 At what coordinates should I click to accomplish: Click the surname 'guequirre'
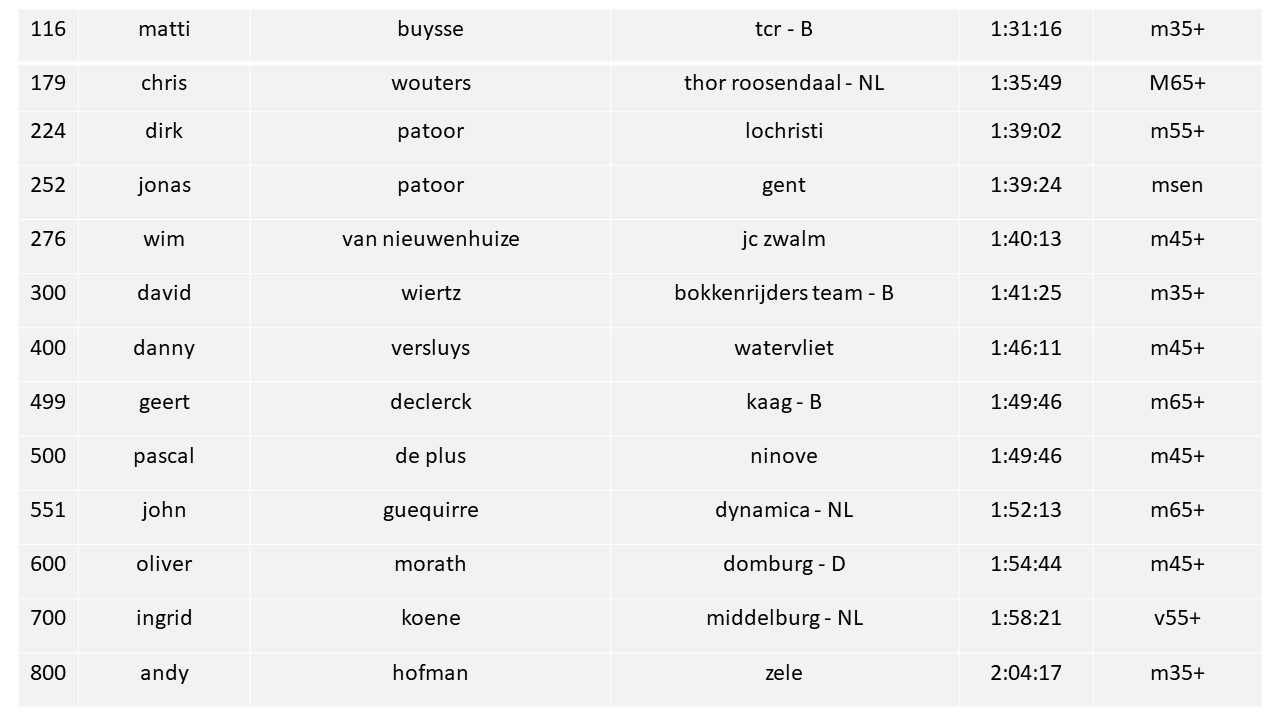click(x=431, y=511)
